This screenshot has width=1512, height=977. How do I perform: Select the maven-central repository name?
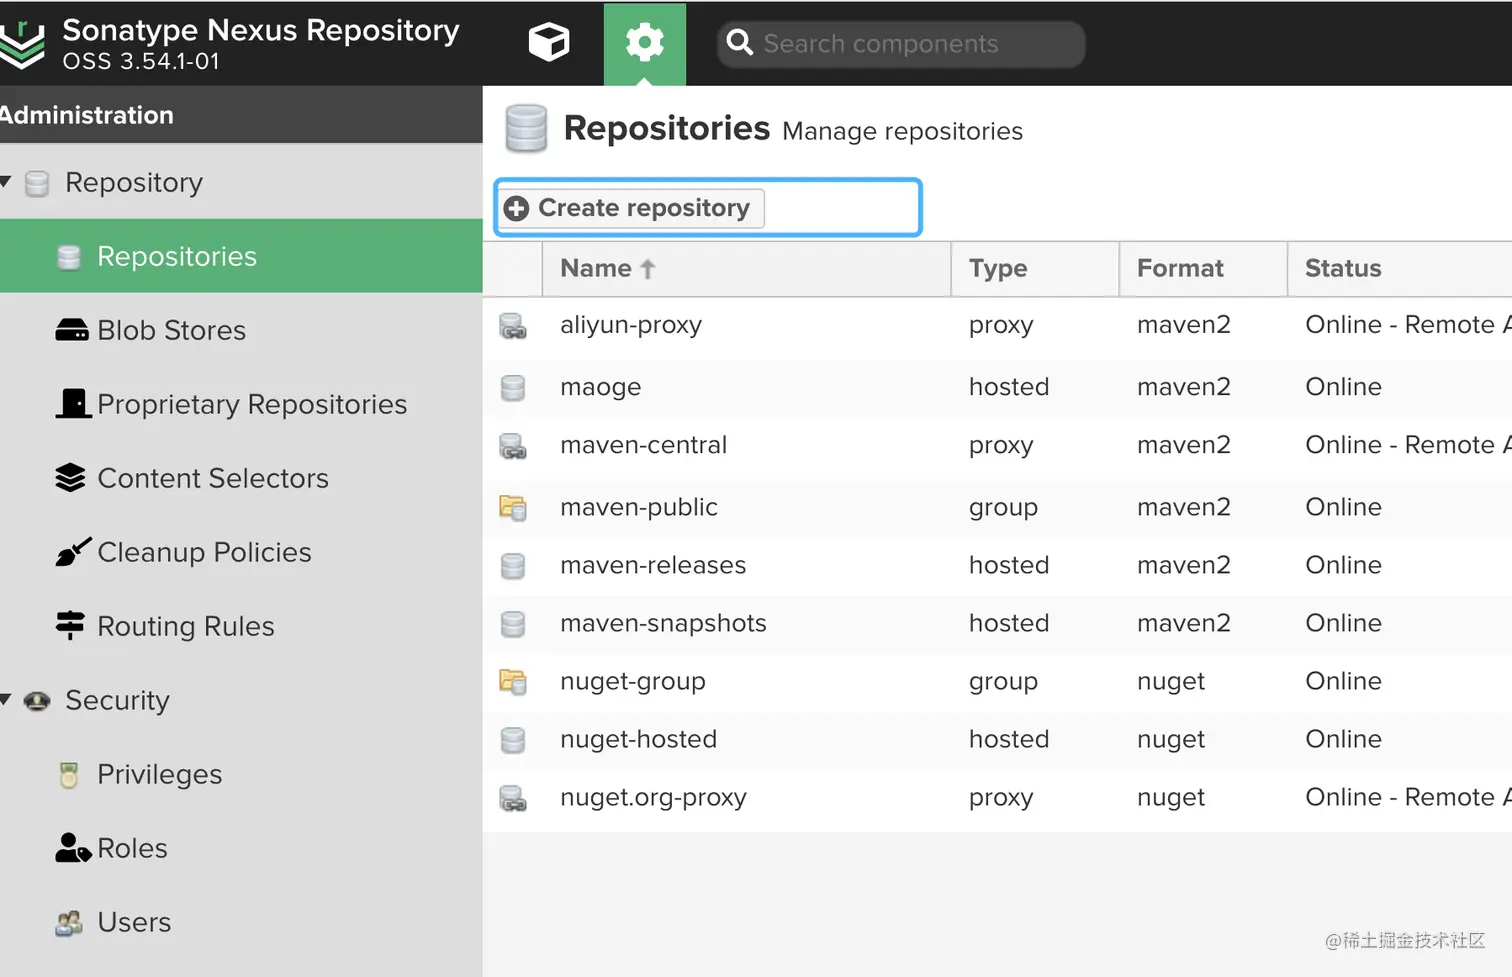pyautogui.click(x=644, y=445)
